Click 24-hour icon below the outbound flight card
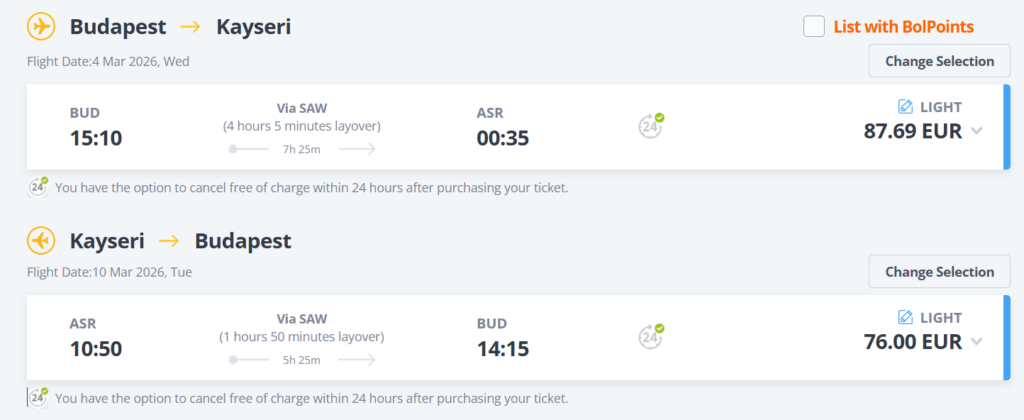1024x420 pixels. coord(38,186)
